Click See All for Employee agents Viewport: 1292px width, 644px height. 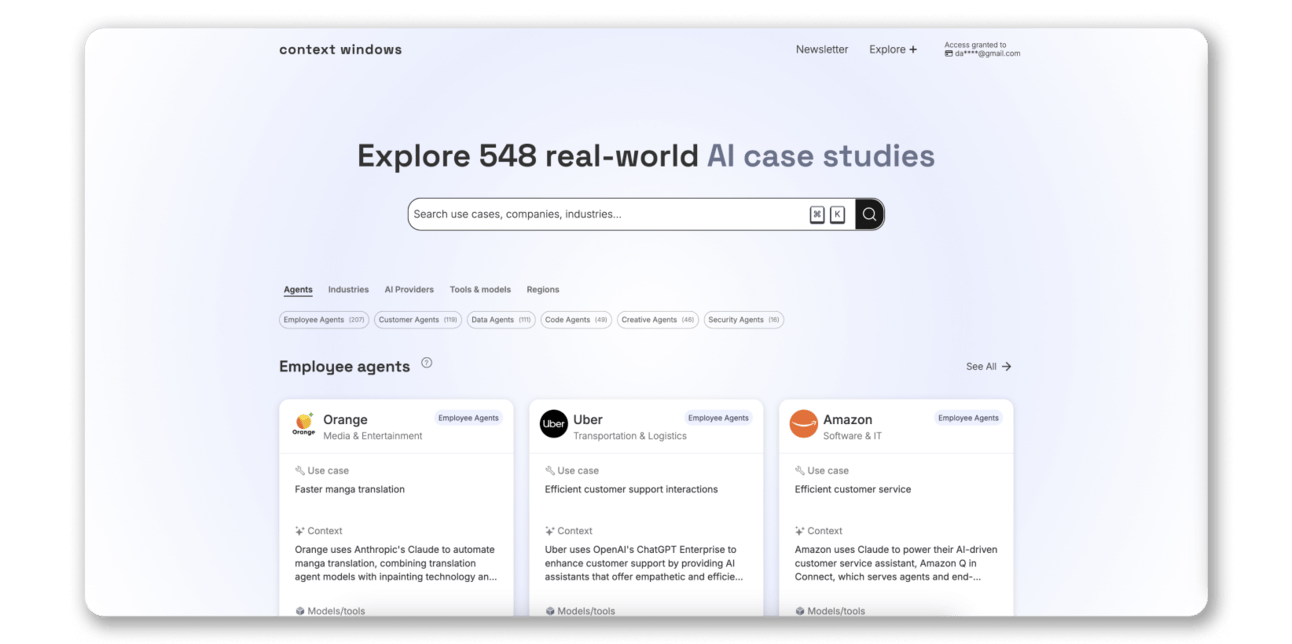tap(989, 367)
